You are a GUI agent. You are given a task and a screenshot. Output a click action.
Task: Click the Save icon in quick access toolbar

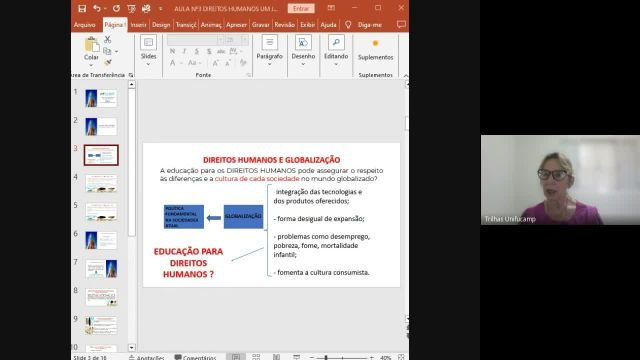coord(82,9)
